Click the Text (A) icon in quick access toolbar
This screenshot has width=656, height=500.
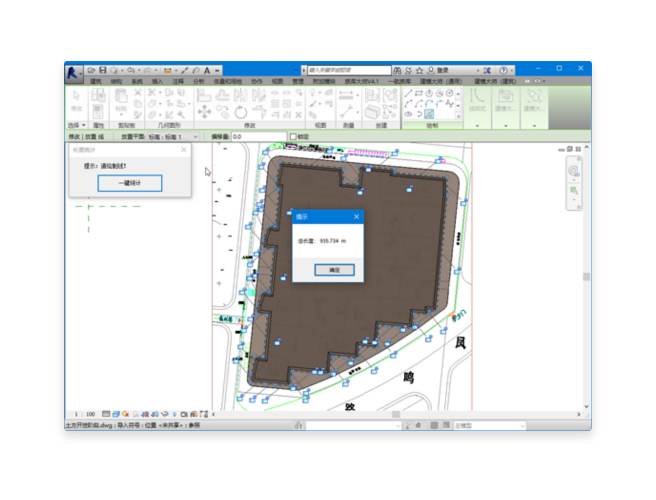tap(207, 70)
